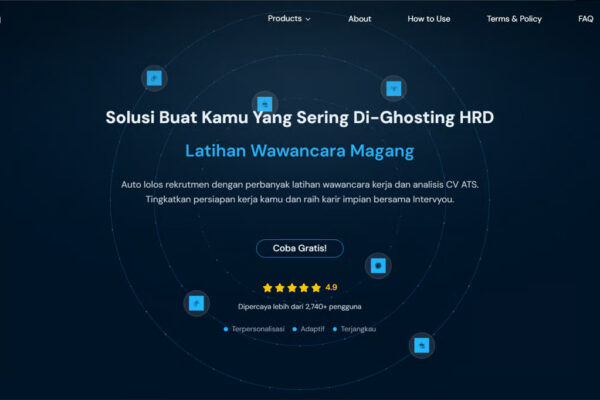Click the floating icon below the Terjangkau label
600x400 pixels.
tap(422, 345)
